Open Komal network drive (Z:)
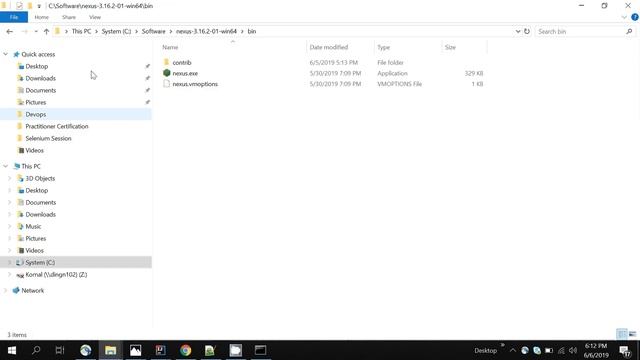 pyautogui.click(x=56, y=275)
